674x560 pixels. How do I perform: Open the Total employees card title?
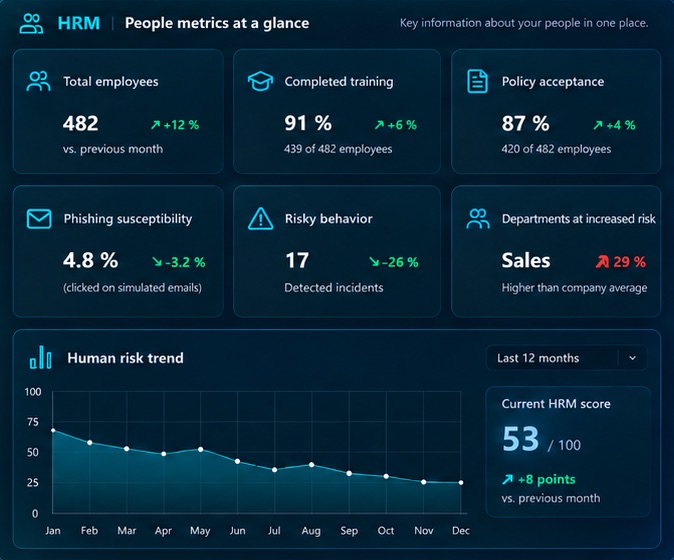click(111, 82)
